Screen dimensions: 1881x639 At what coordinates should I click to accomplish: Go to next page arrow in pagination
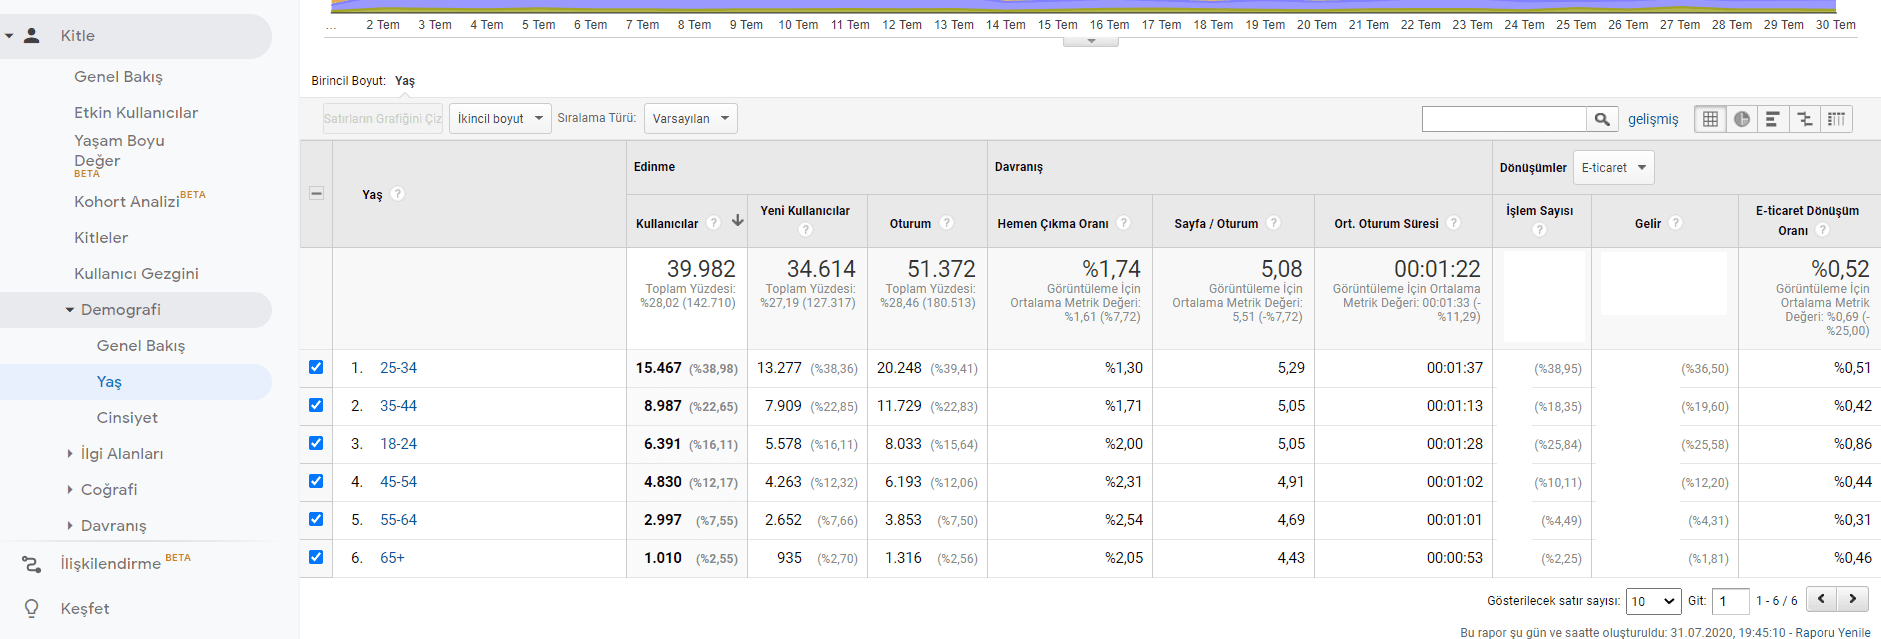(x=1853, y=599)
